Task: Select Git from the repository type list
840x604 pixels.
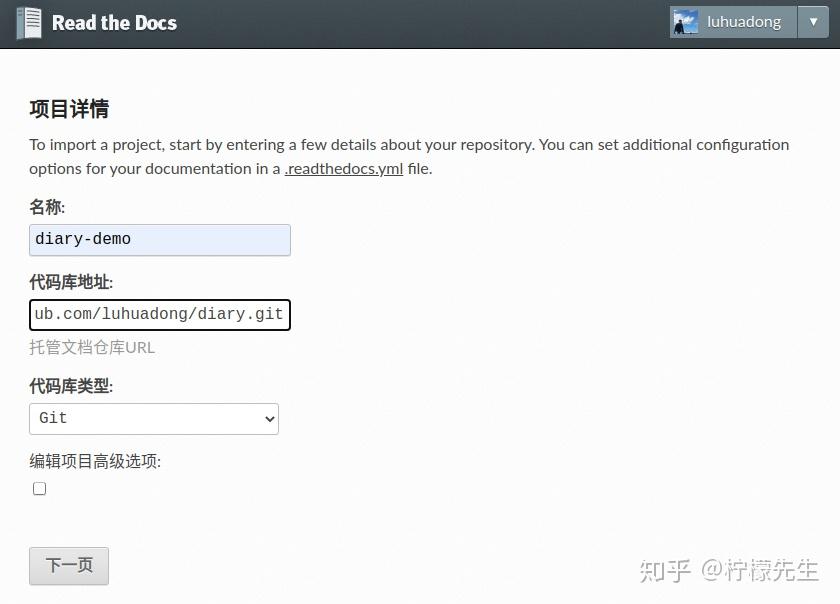Action: click(153, 418)
